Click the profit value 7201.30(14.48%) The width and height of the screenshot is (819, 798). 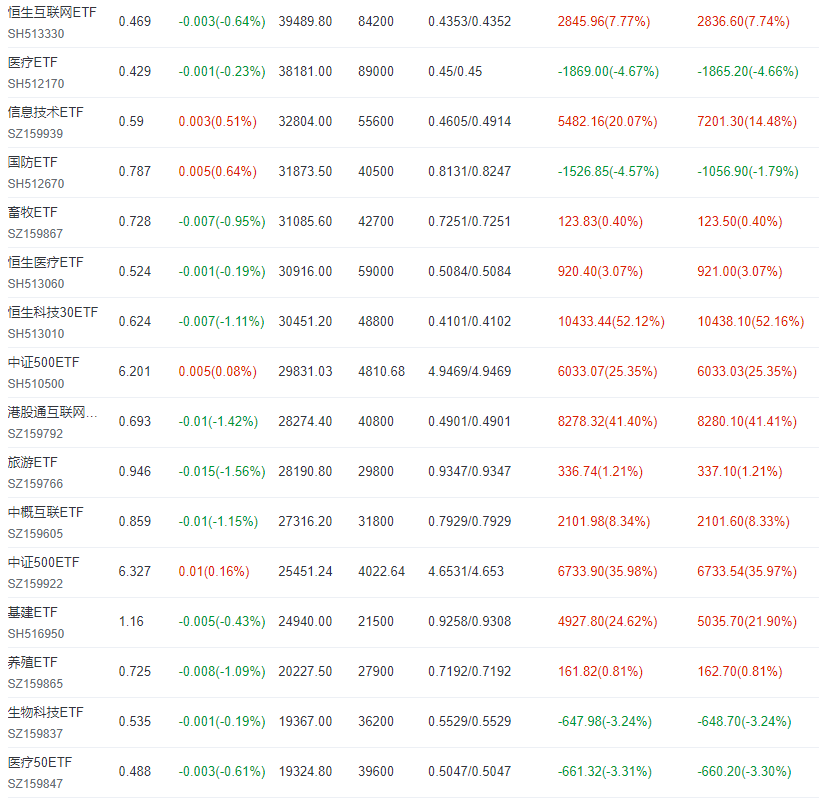pos(747,122)
